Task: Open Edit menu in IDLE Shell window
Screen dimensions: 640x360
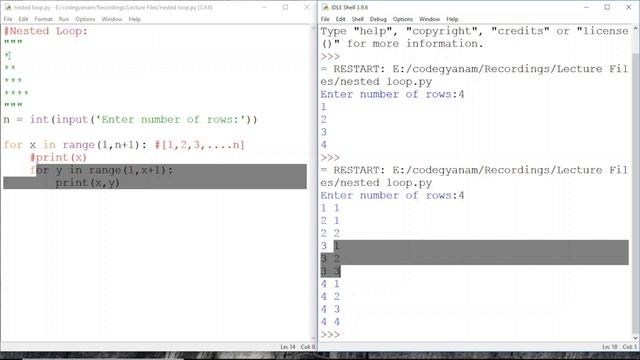Action: point(340,19)
